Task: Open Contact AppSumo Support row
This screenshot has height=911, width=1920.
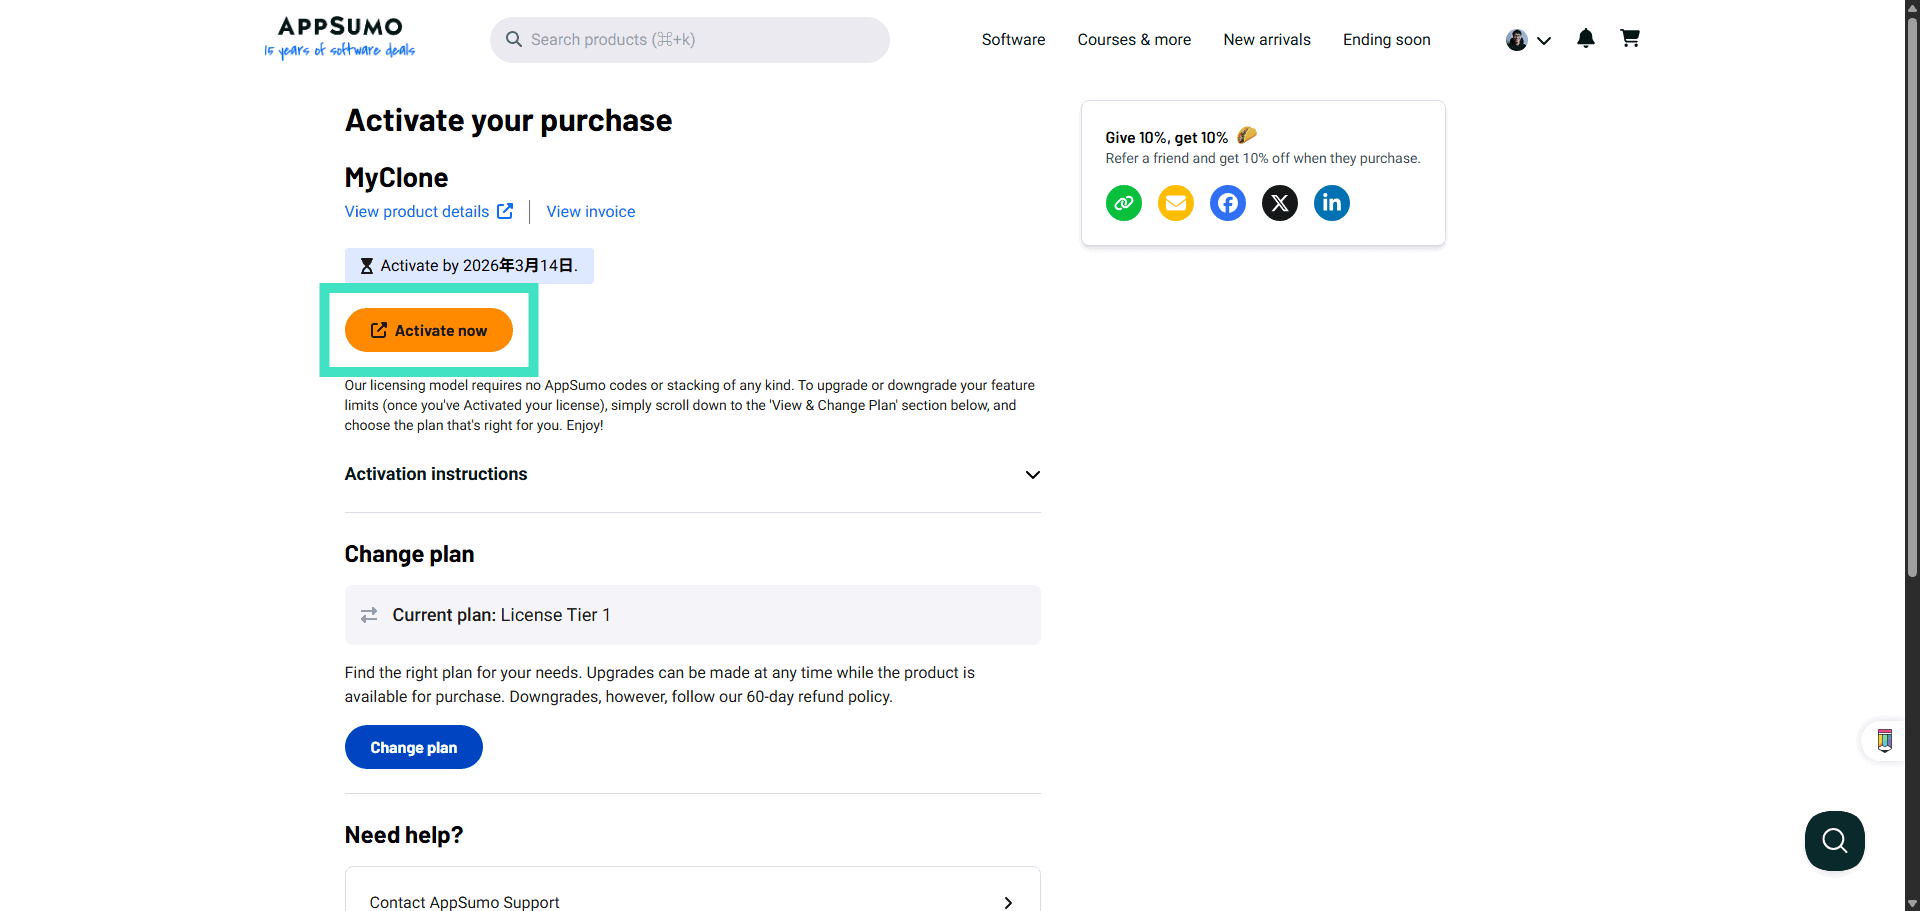Action: (x=692, y=901)
